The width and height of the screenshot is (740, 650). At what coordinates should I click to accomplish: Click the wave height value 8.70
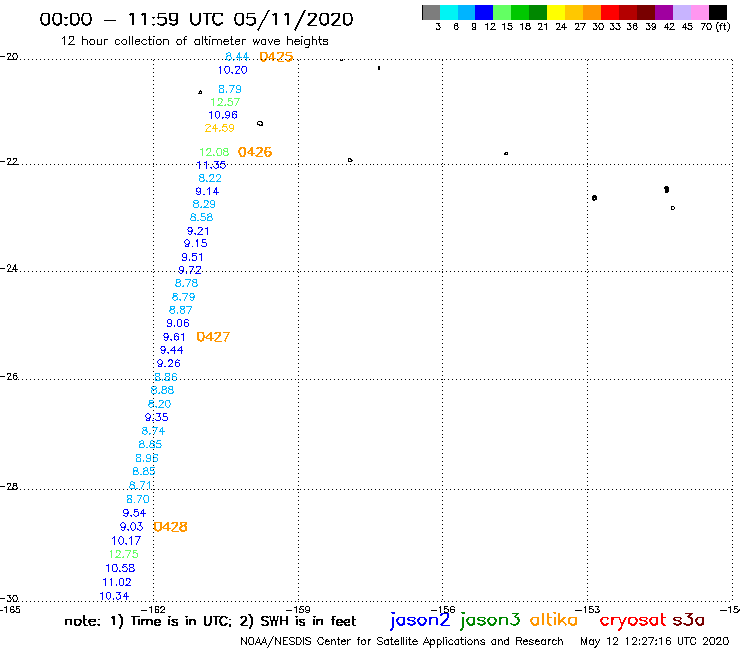coord(138,499)
